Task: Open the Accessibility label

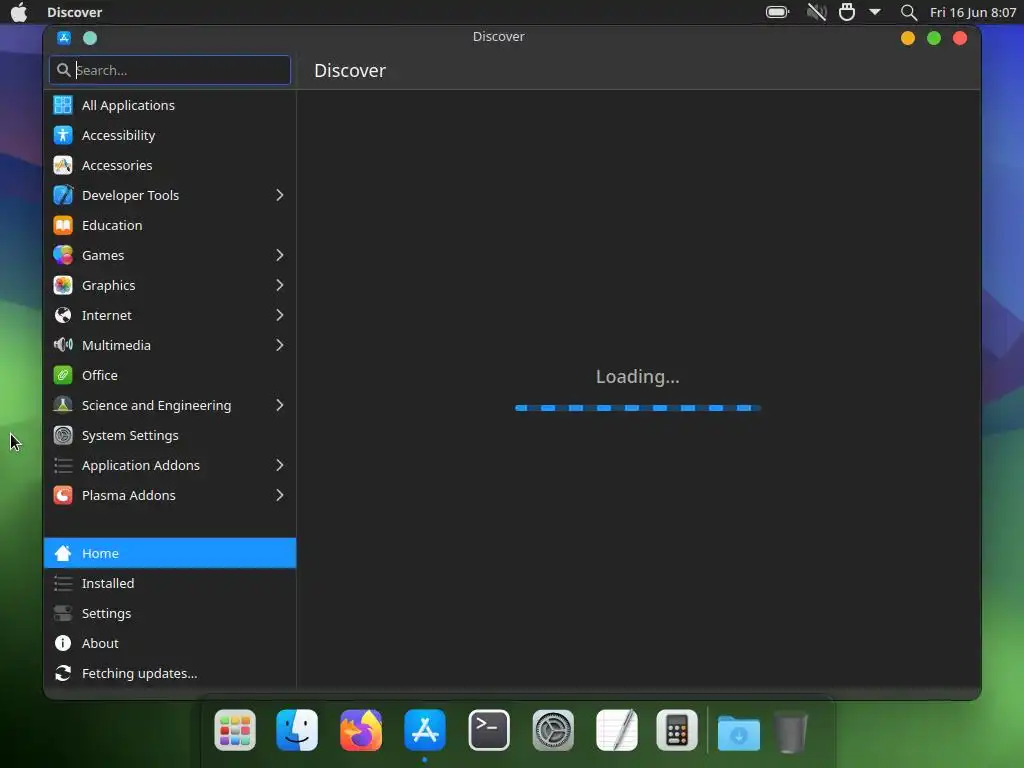Action: point(118,135)
